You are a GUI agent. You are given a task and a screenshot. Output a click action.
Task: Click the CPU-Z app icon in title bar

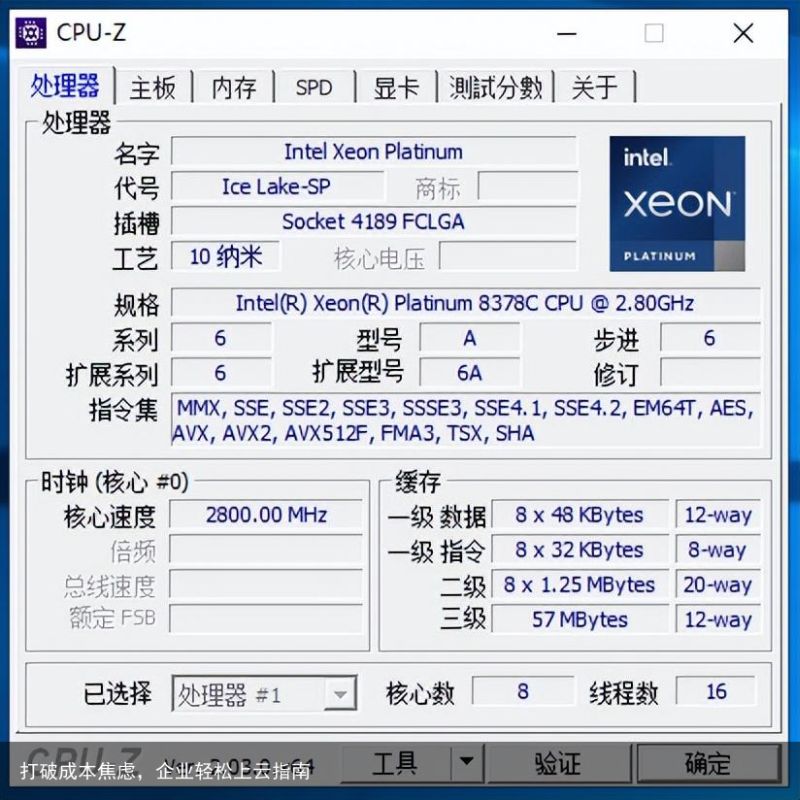(31, 33)
